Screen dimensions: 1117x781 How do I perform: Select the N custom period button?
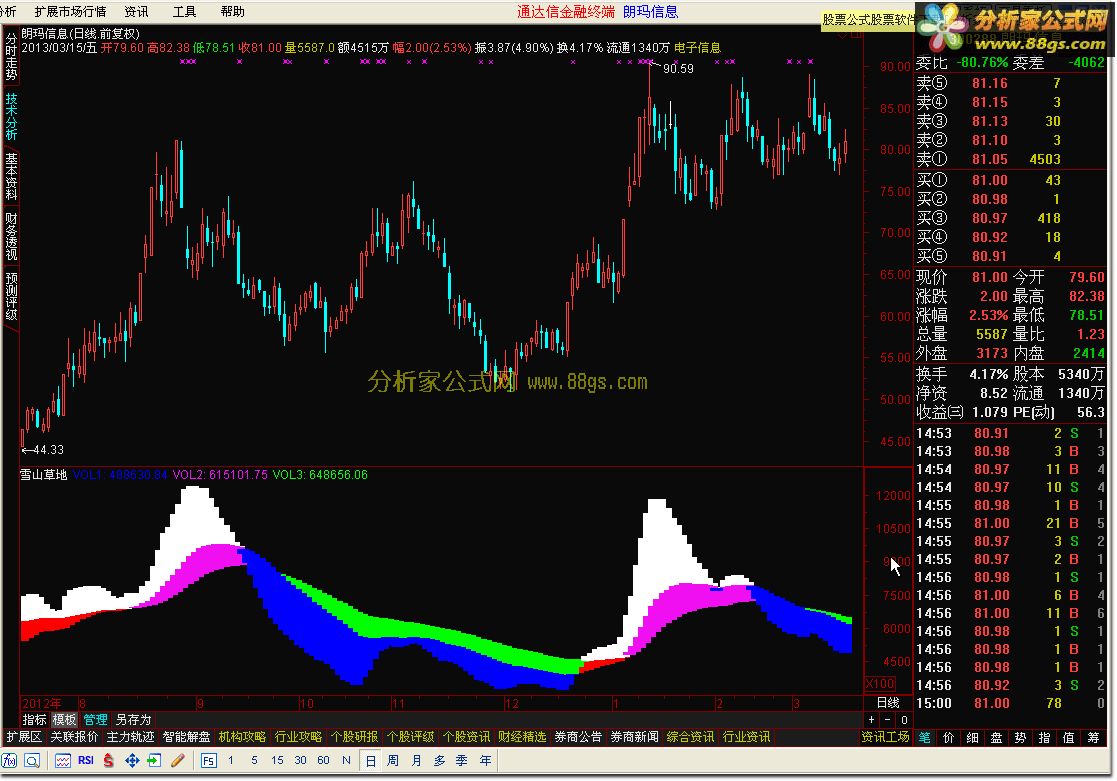346,760
